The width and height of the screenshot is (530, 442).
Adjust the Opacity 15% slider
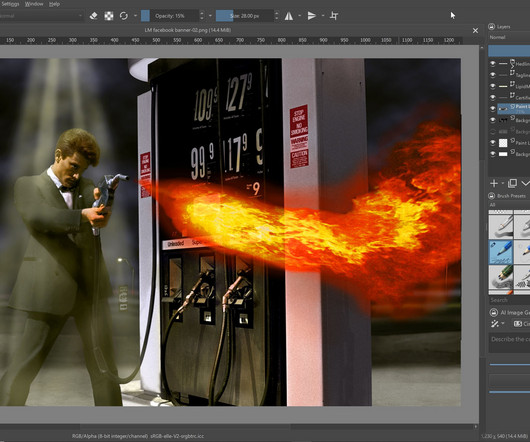(x=169, y=16)
